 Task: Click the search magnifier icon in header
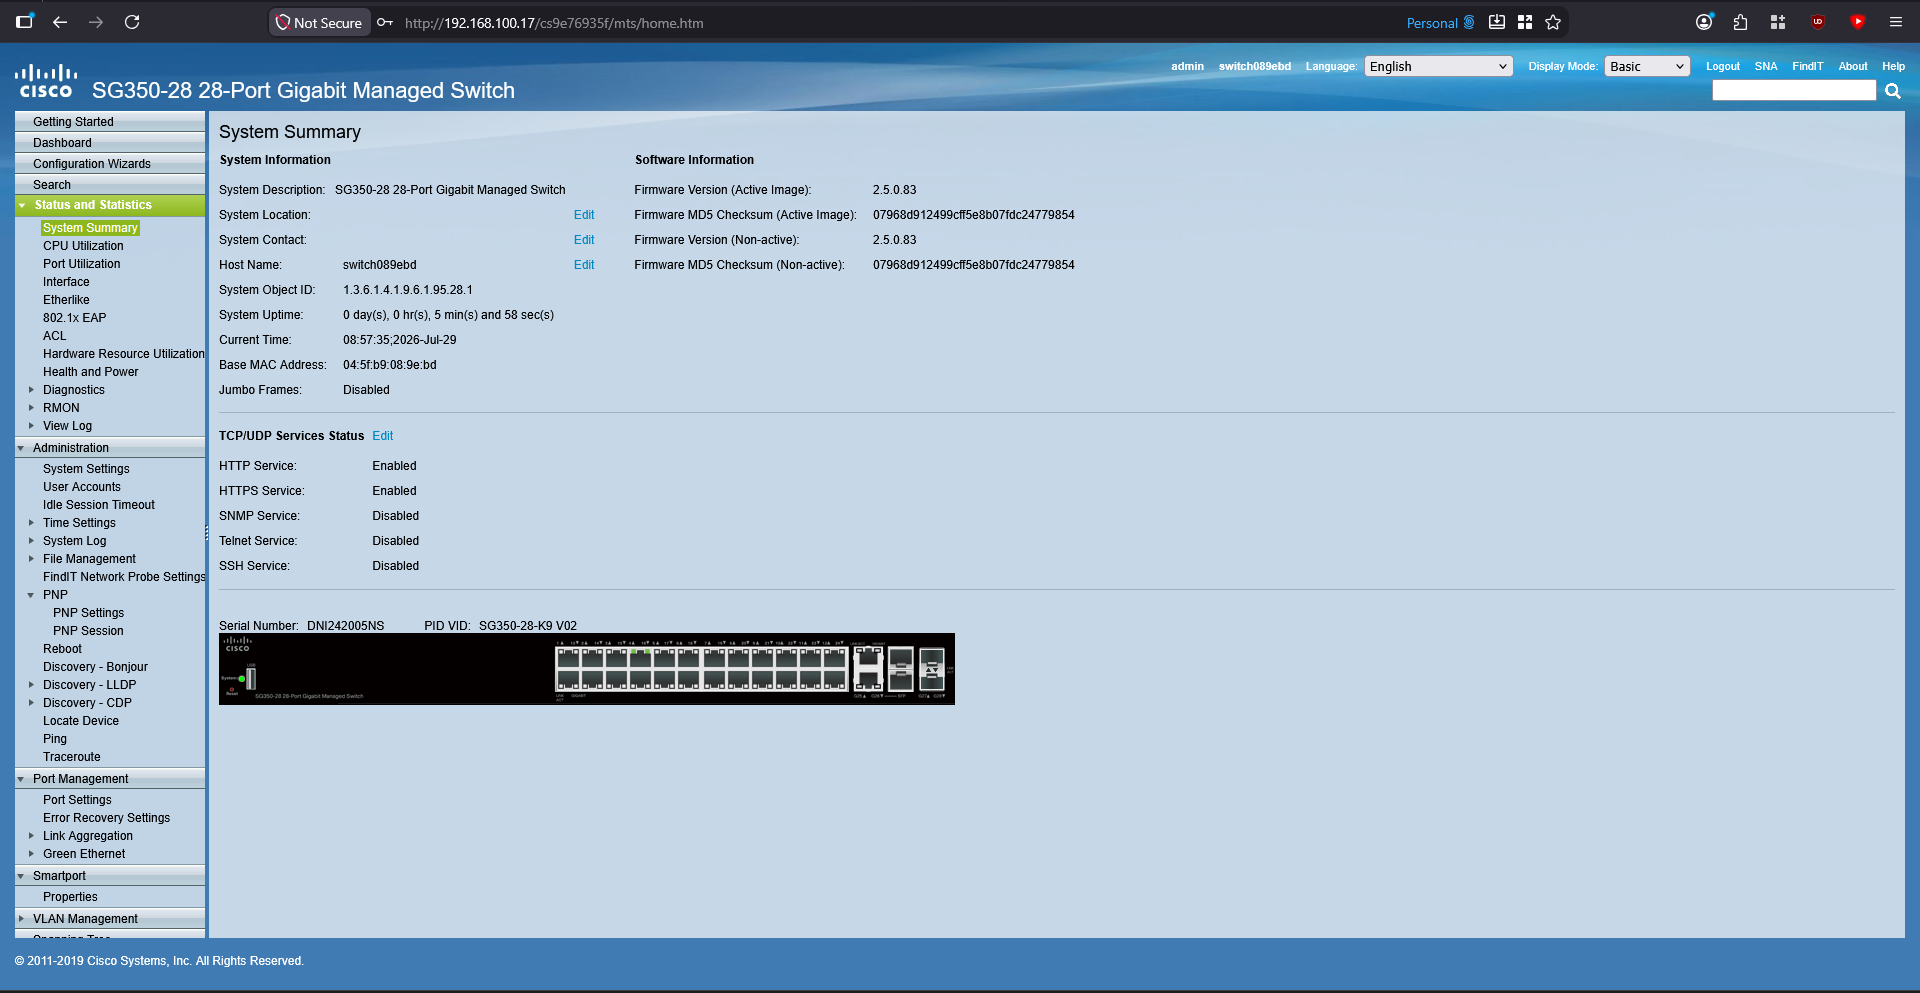(1892, 91)
